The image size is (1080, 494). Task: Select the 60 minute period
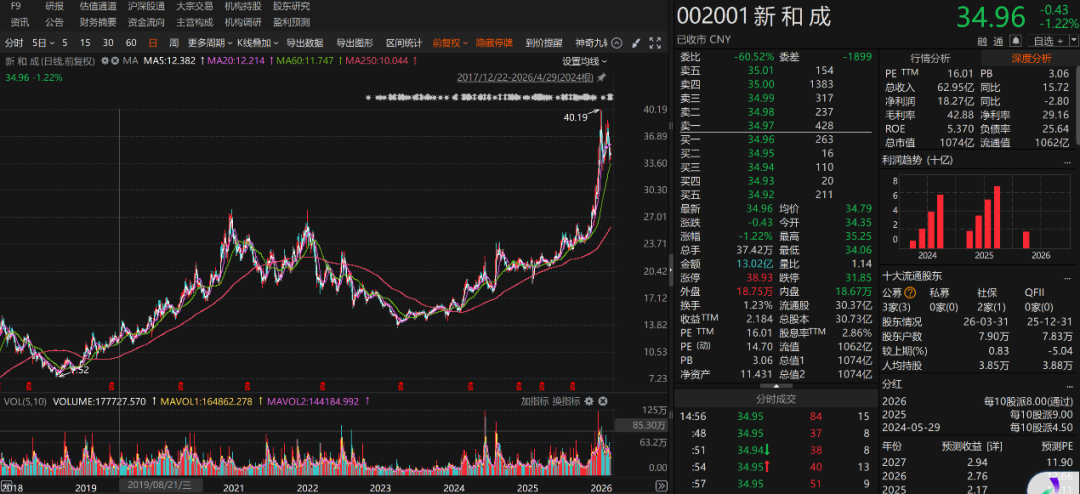[131, 43]
